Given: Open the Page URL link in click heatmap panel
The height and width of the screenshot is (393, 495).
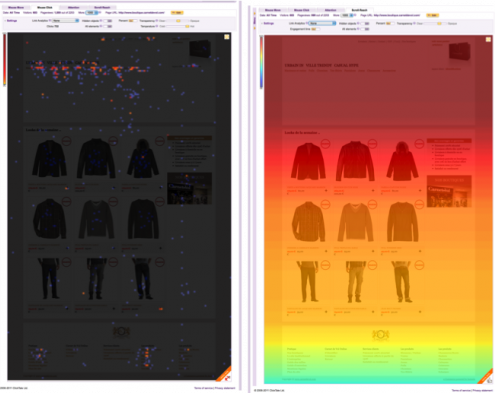Looking at the screenshot, I should click(x=141, y=13).
